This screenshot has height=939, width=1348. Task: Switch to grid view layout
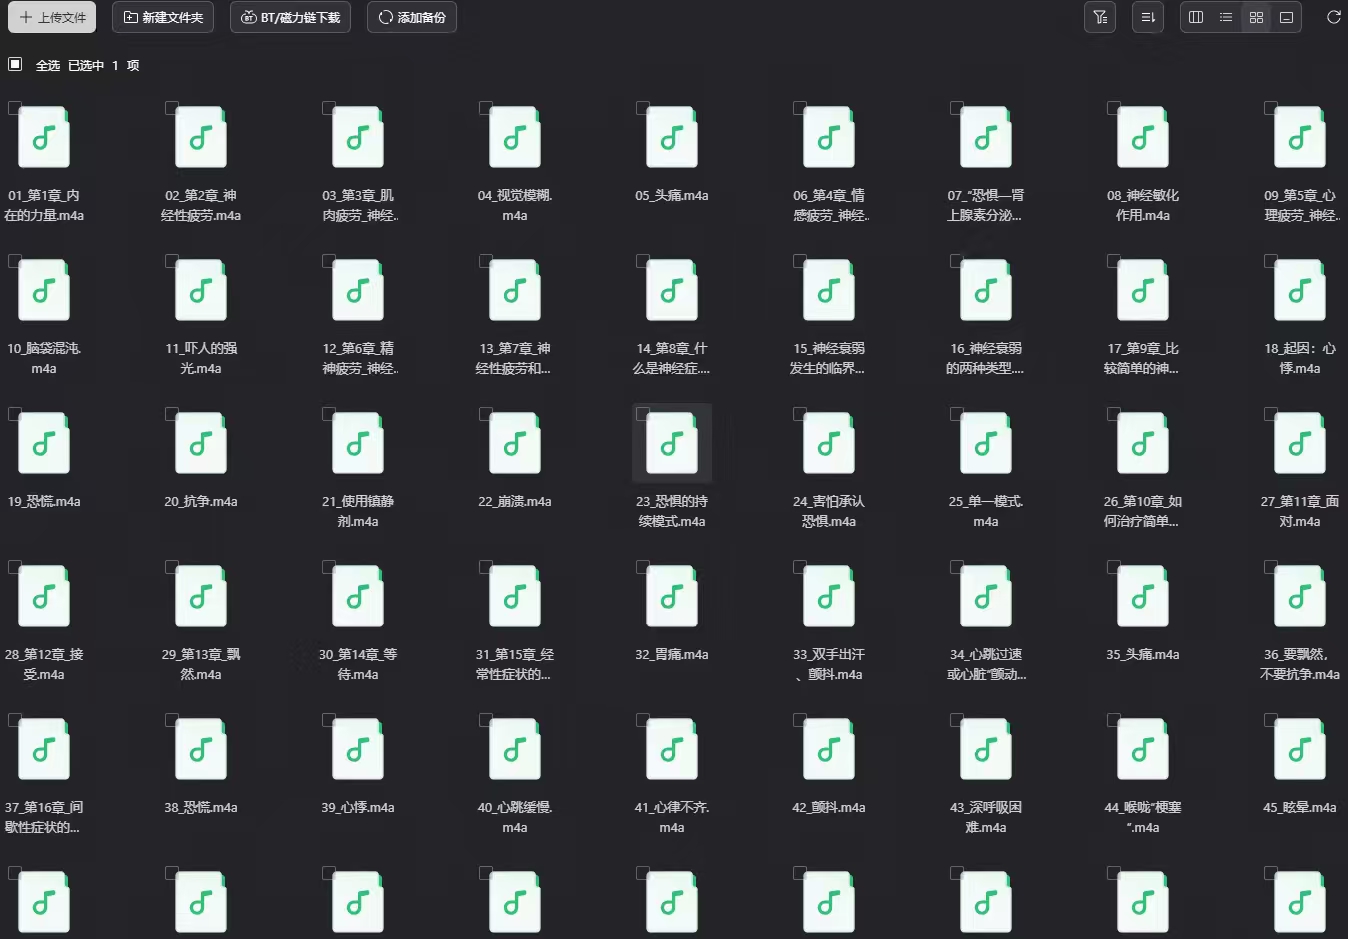click(1256, 17)
